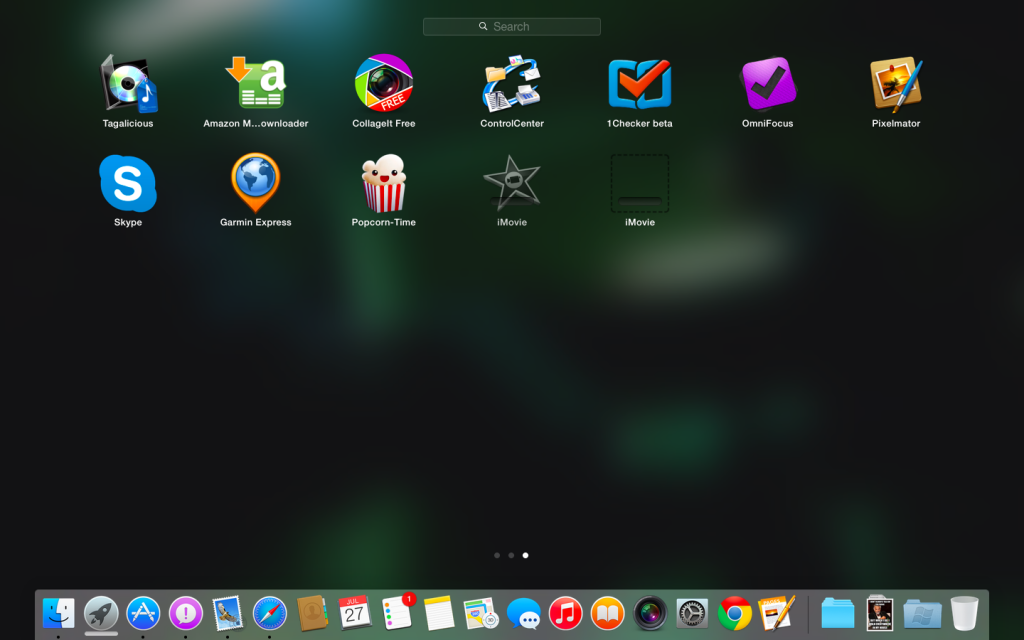Select the third Launchpad page dot
The height and width of the screenshot is (640, 1024).
(526, 555)
